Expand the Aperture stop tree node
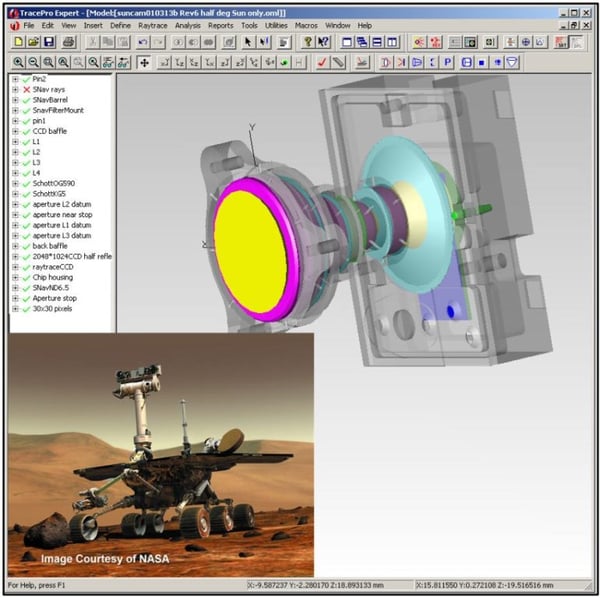600x598 pixels. (15, 298)
